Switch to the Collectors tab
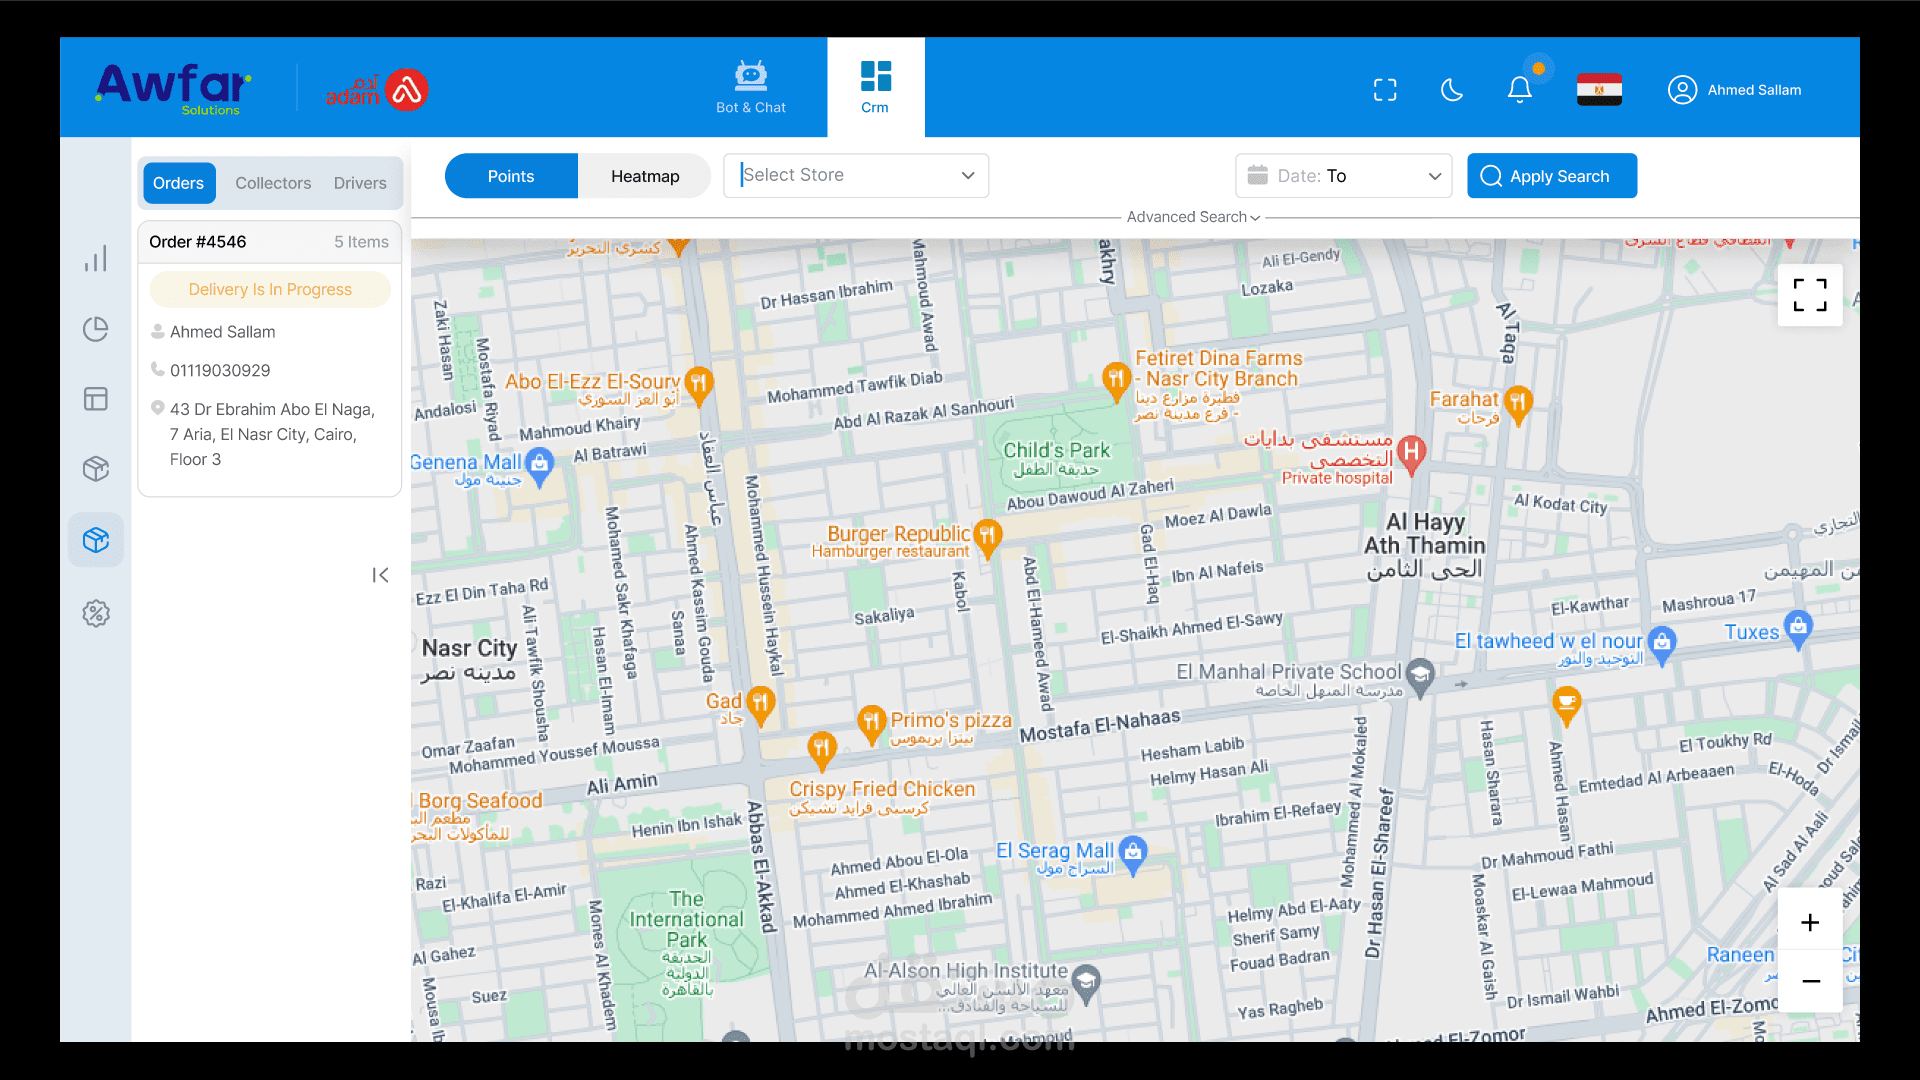The height and width of the screenshot is (1080, 1920). [x=273, y=183]
